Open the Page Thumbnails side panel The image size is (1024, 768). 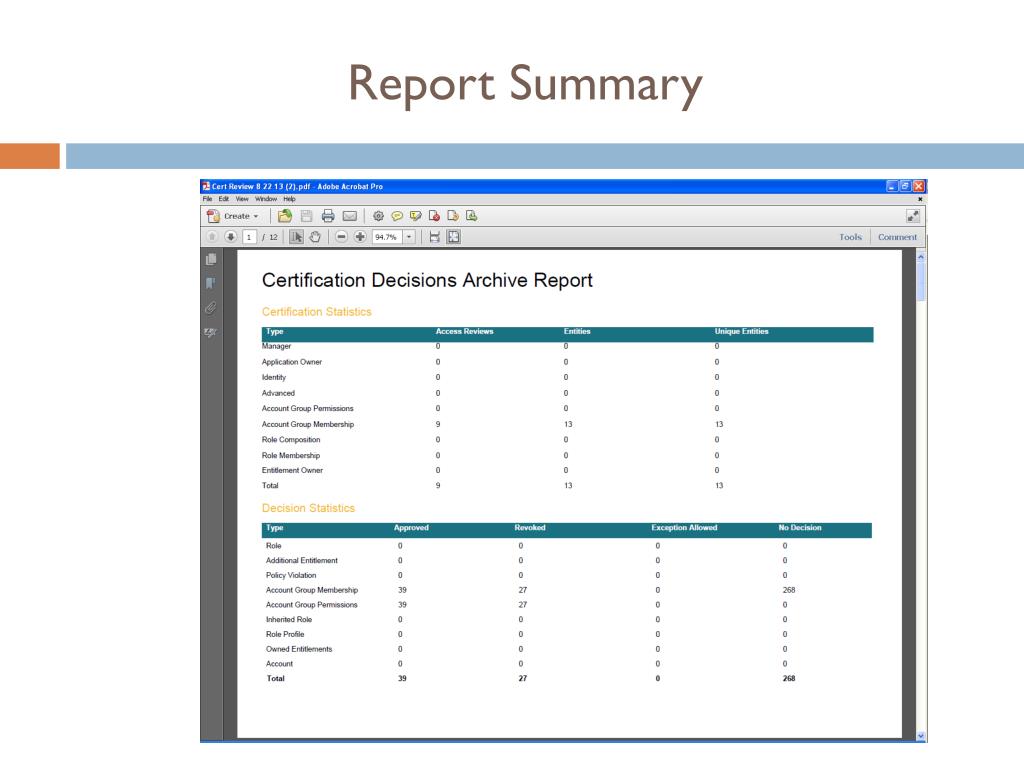(211, 259)
